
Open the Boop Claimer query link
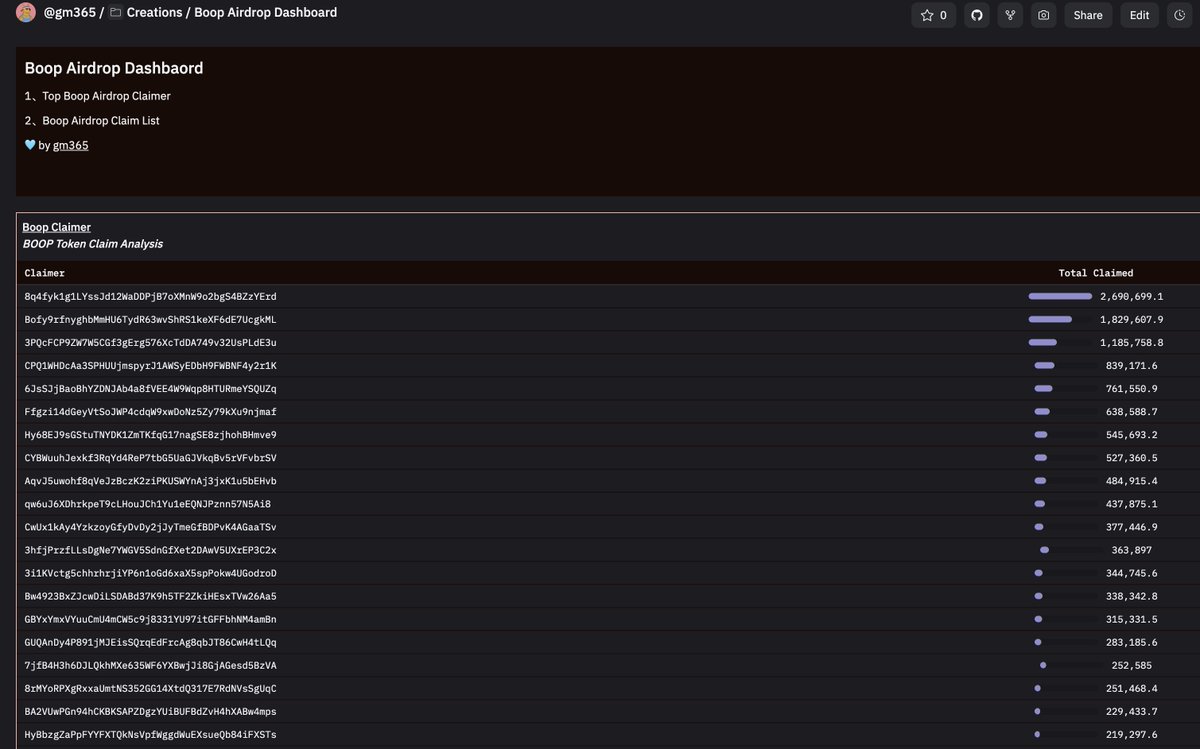tap(56, 227)
